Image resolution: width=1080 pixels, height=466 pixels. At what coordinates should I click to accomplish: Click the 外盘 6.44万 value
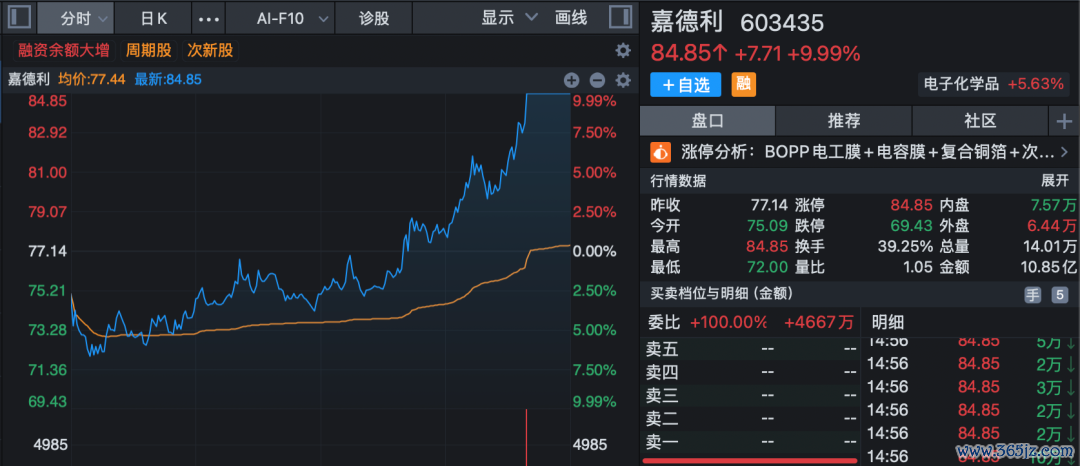point(1053,226)
